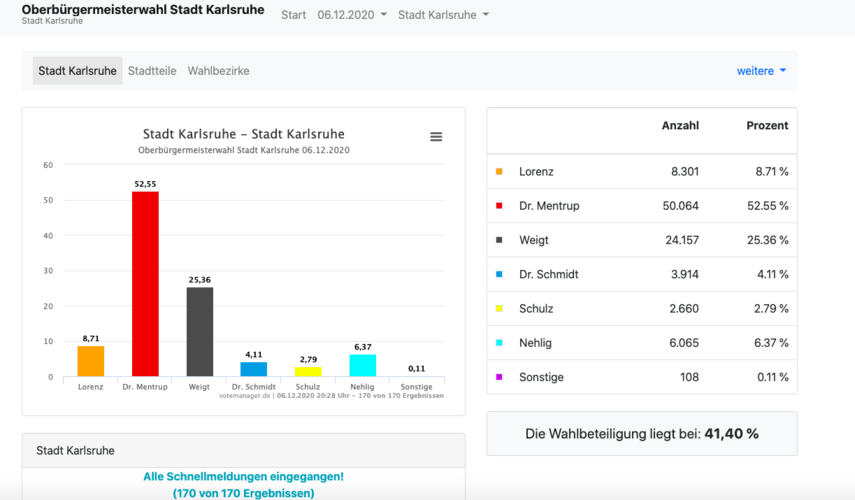The height and width of the screenshot is (500, 855).
Task: Click the red Dr. Mentrup legend square
Action: (x=499, y=206)
